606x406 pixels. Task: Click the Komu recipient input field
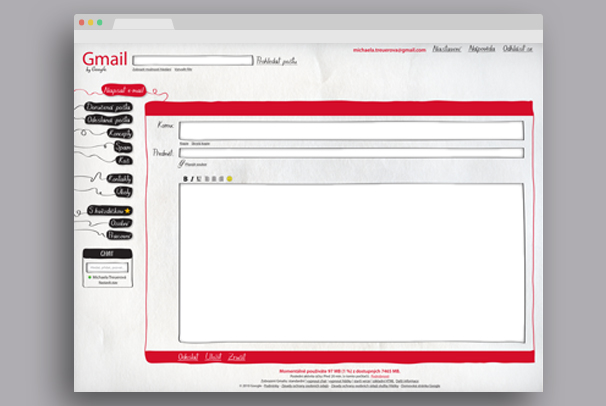coord(350,130)
